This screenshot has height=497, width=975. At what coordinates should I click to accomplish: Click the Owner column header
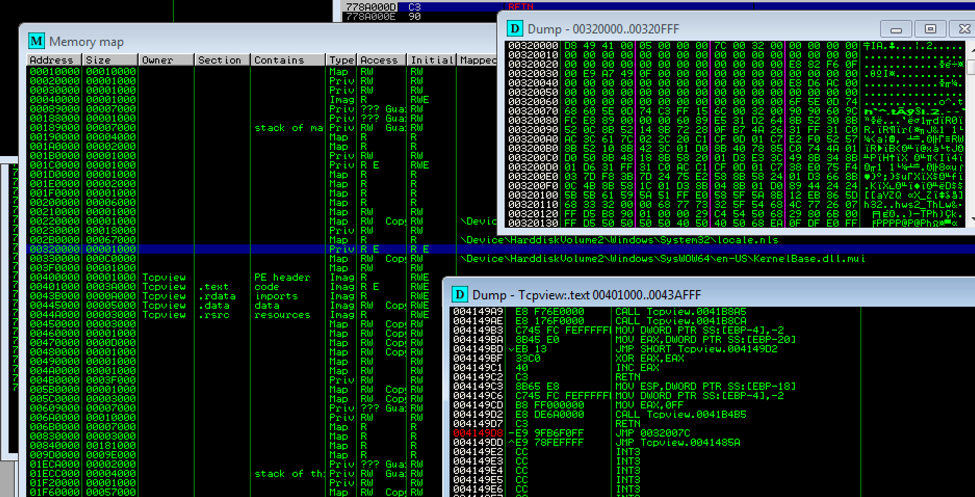tap(166, 60)
